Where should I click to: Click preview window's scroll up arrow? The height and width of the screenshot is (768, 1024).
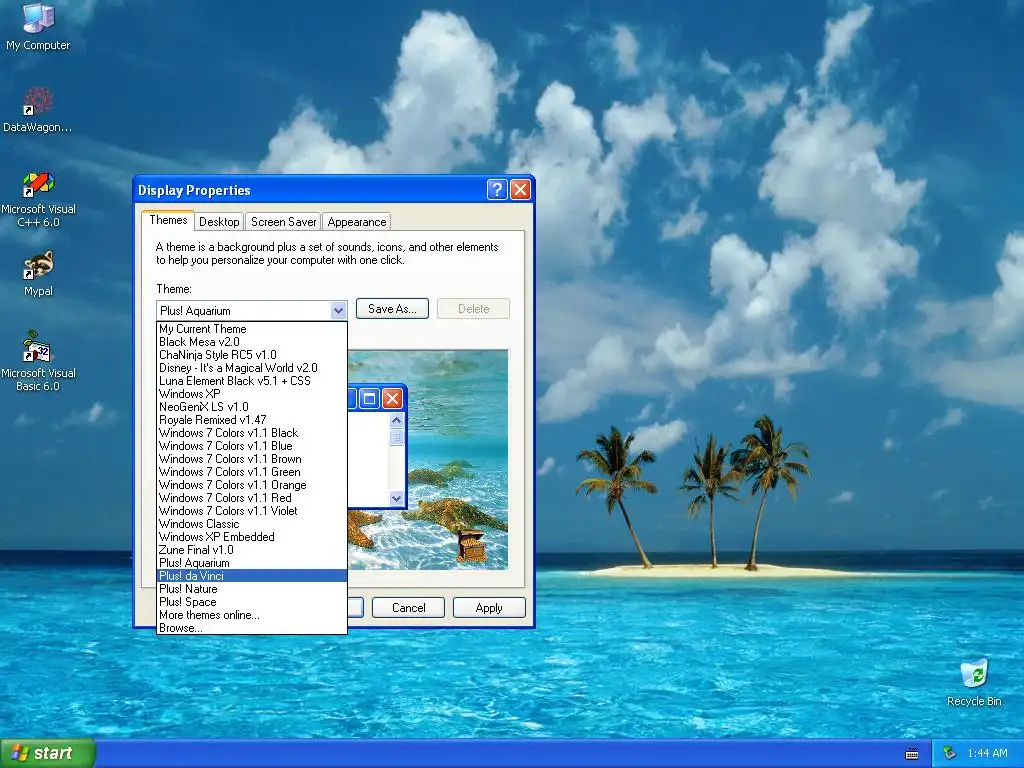396,421
